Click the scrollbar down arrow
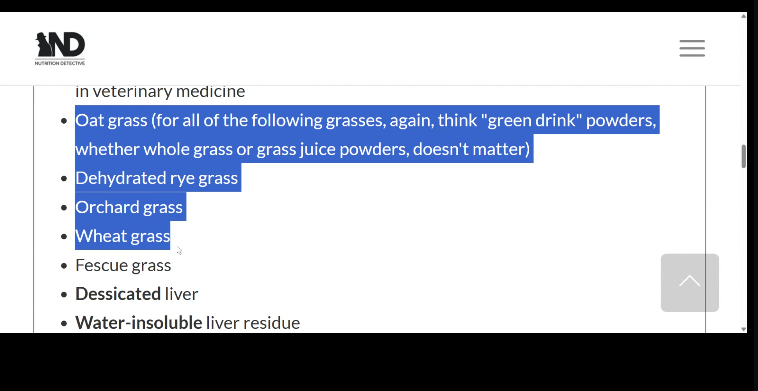The image size is (758, 391). [743, 329]
